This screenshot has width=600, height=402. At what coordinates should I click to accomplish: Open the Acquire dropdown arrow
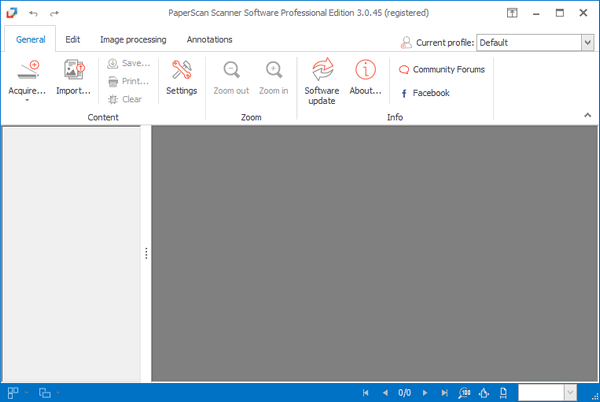click(x=27, y=101)
